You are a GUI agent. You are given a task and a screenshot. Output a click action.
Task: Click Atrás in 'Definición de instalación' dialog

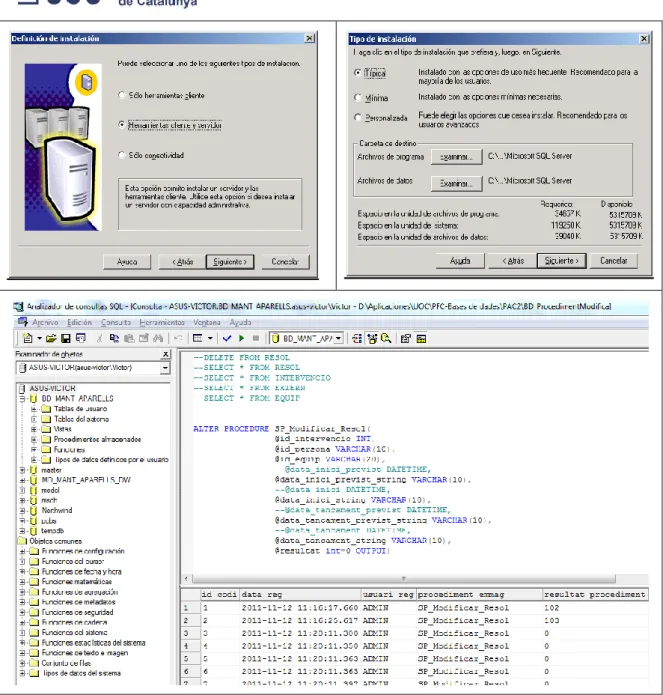183,262
